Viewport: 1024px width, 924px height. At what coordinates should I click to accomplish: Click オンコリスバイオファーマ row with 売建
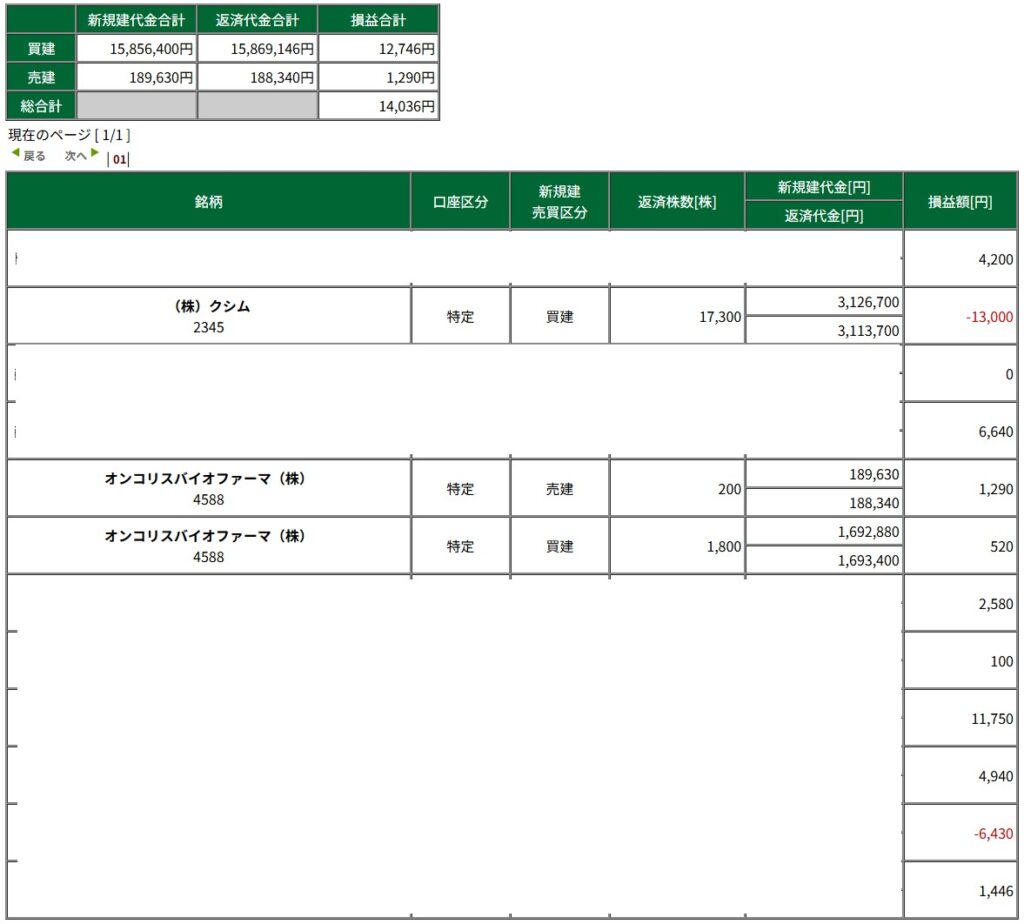click(209, 479)
